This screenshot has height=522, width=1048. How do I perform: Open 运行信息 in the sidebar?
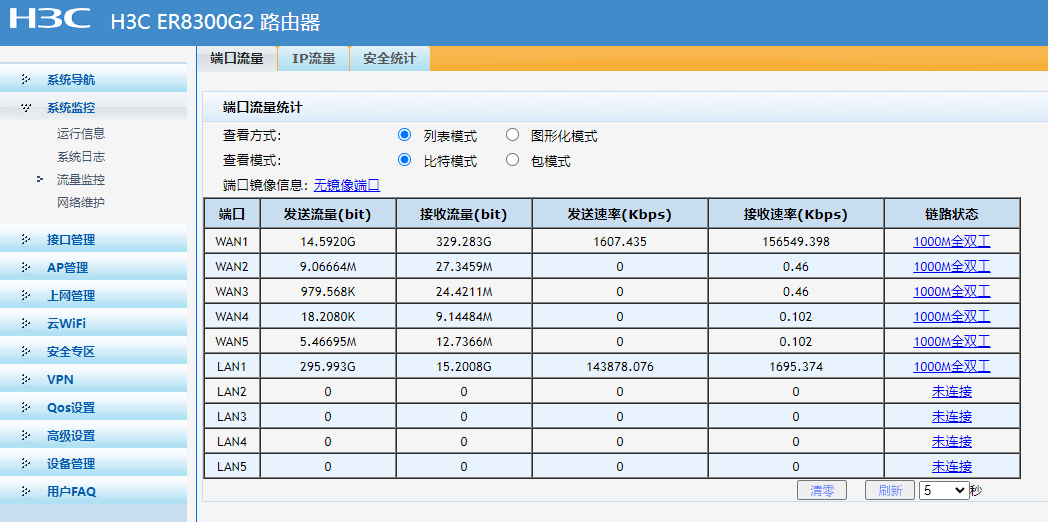click(81, 134)
